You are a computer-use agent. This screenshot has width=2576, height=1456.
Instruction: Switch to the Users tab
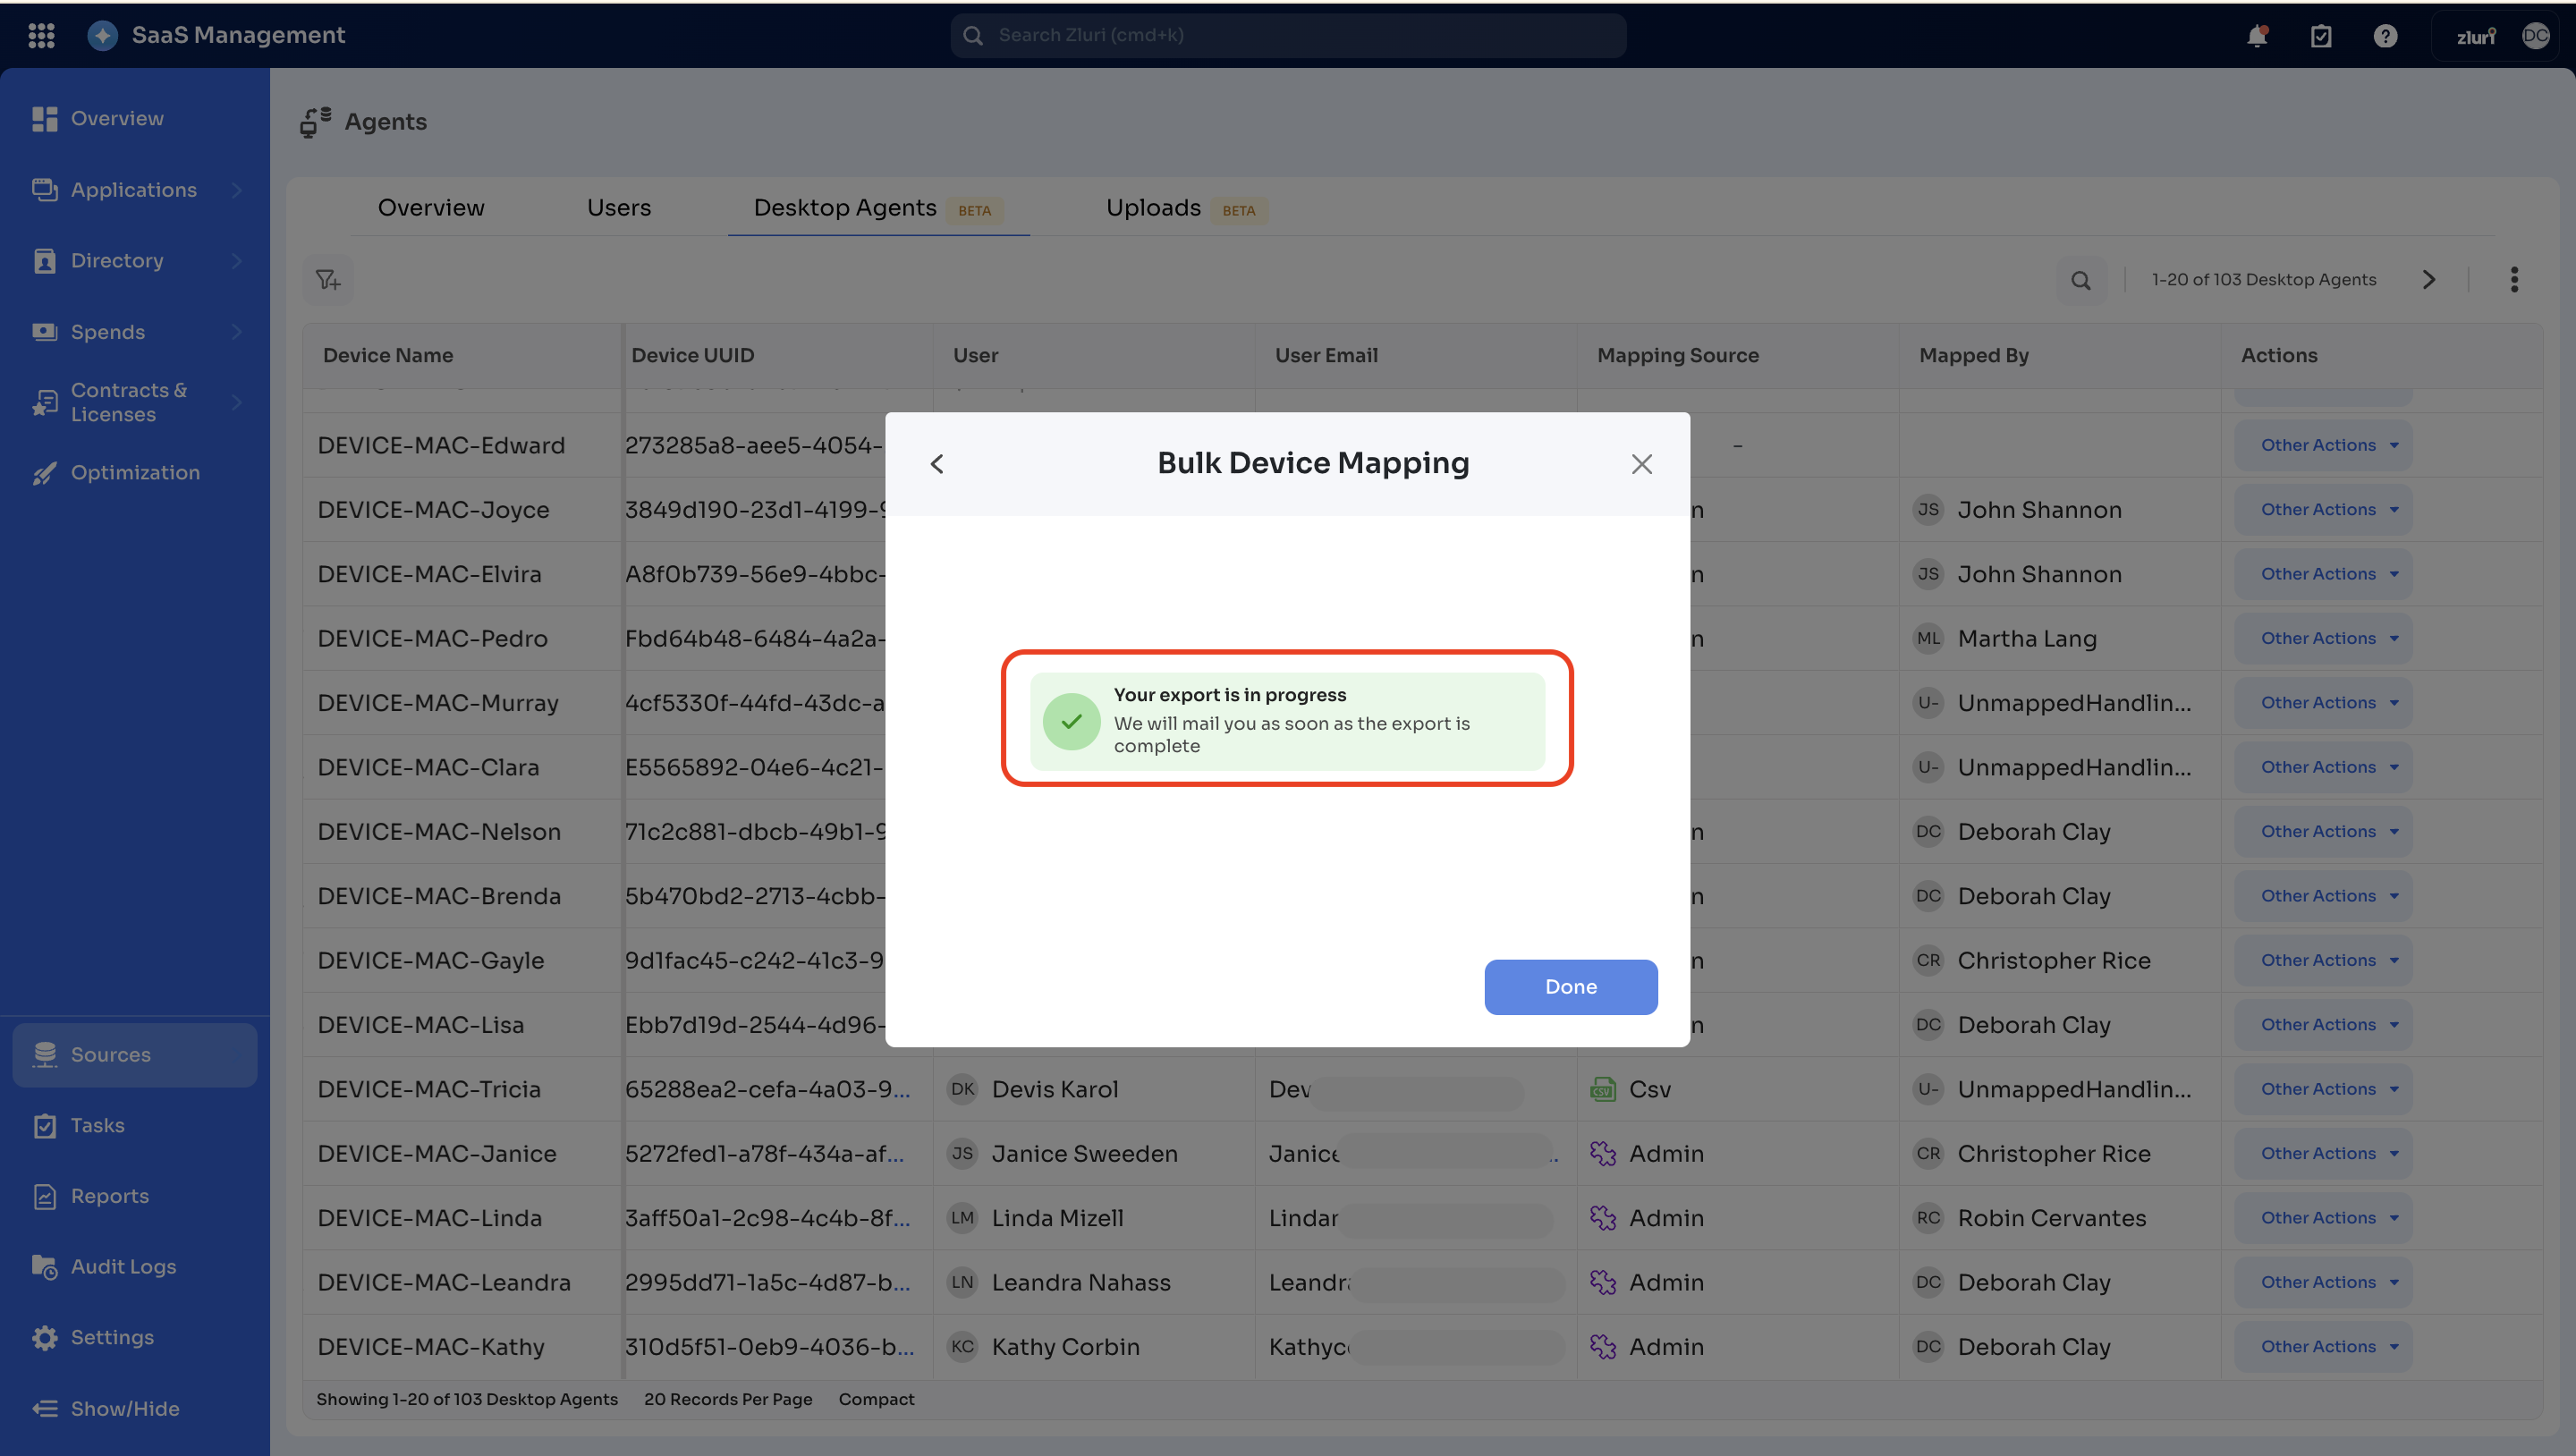tap(618, 208)
